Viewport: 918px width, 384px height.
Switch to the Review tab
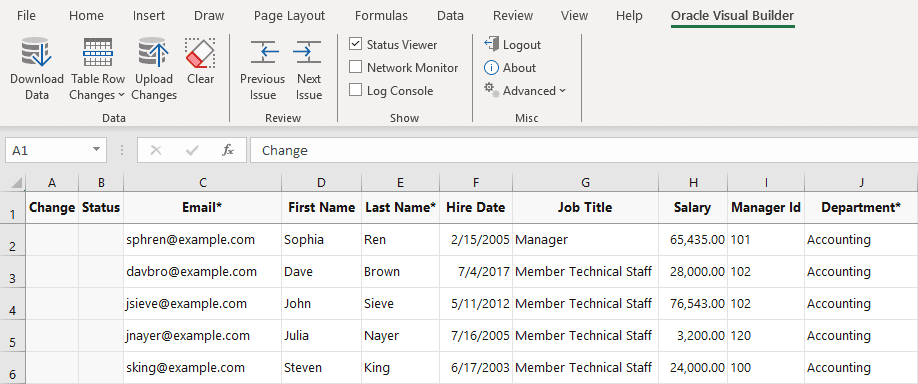tap(513, 16)
